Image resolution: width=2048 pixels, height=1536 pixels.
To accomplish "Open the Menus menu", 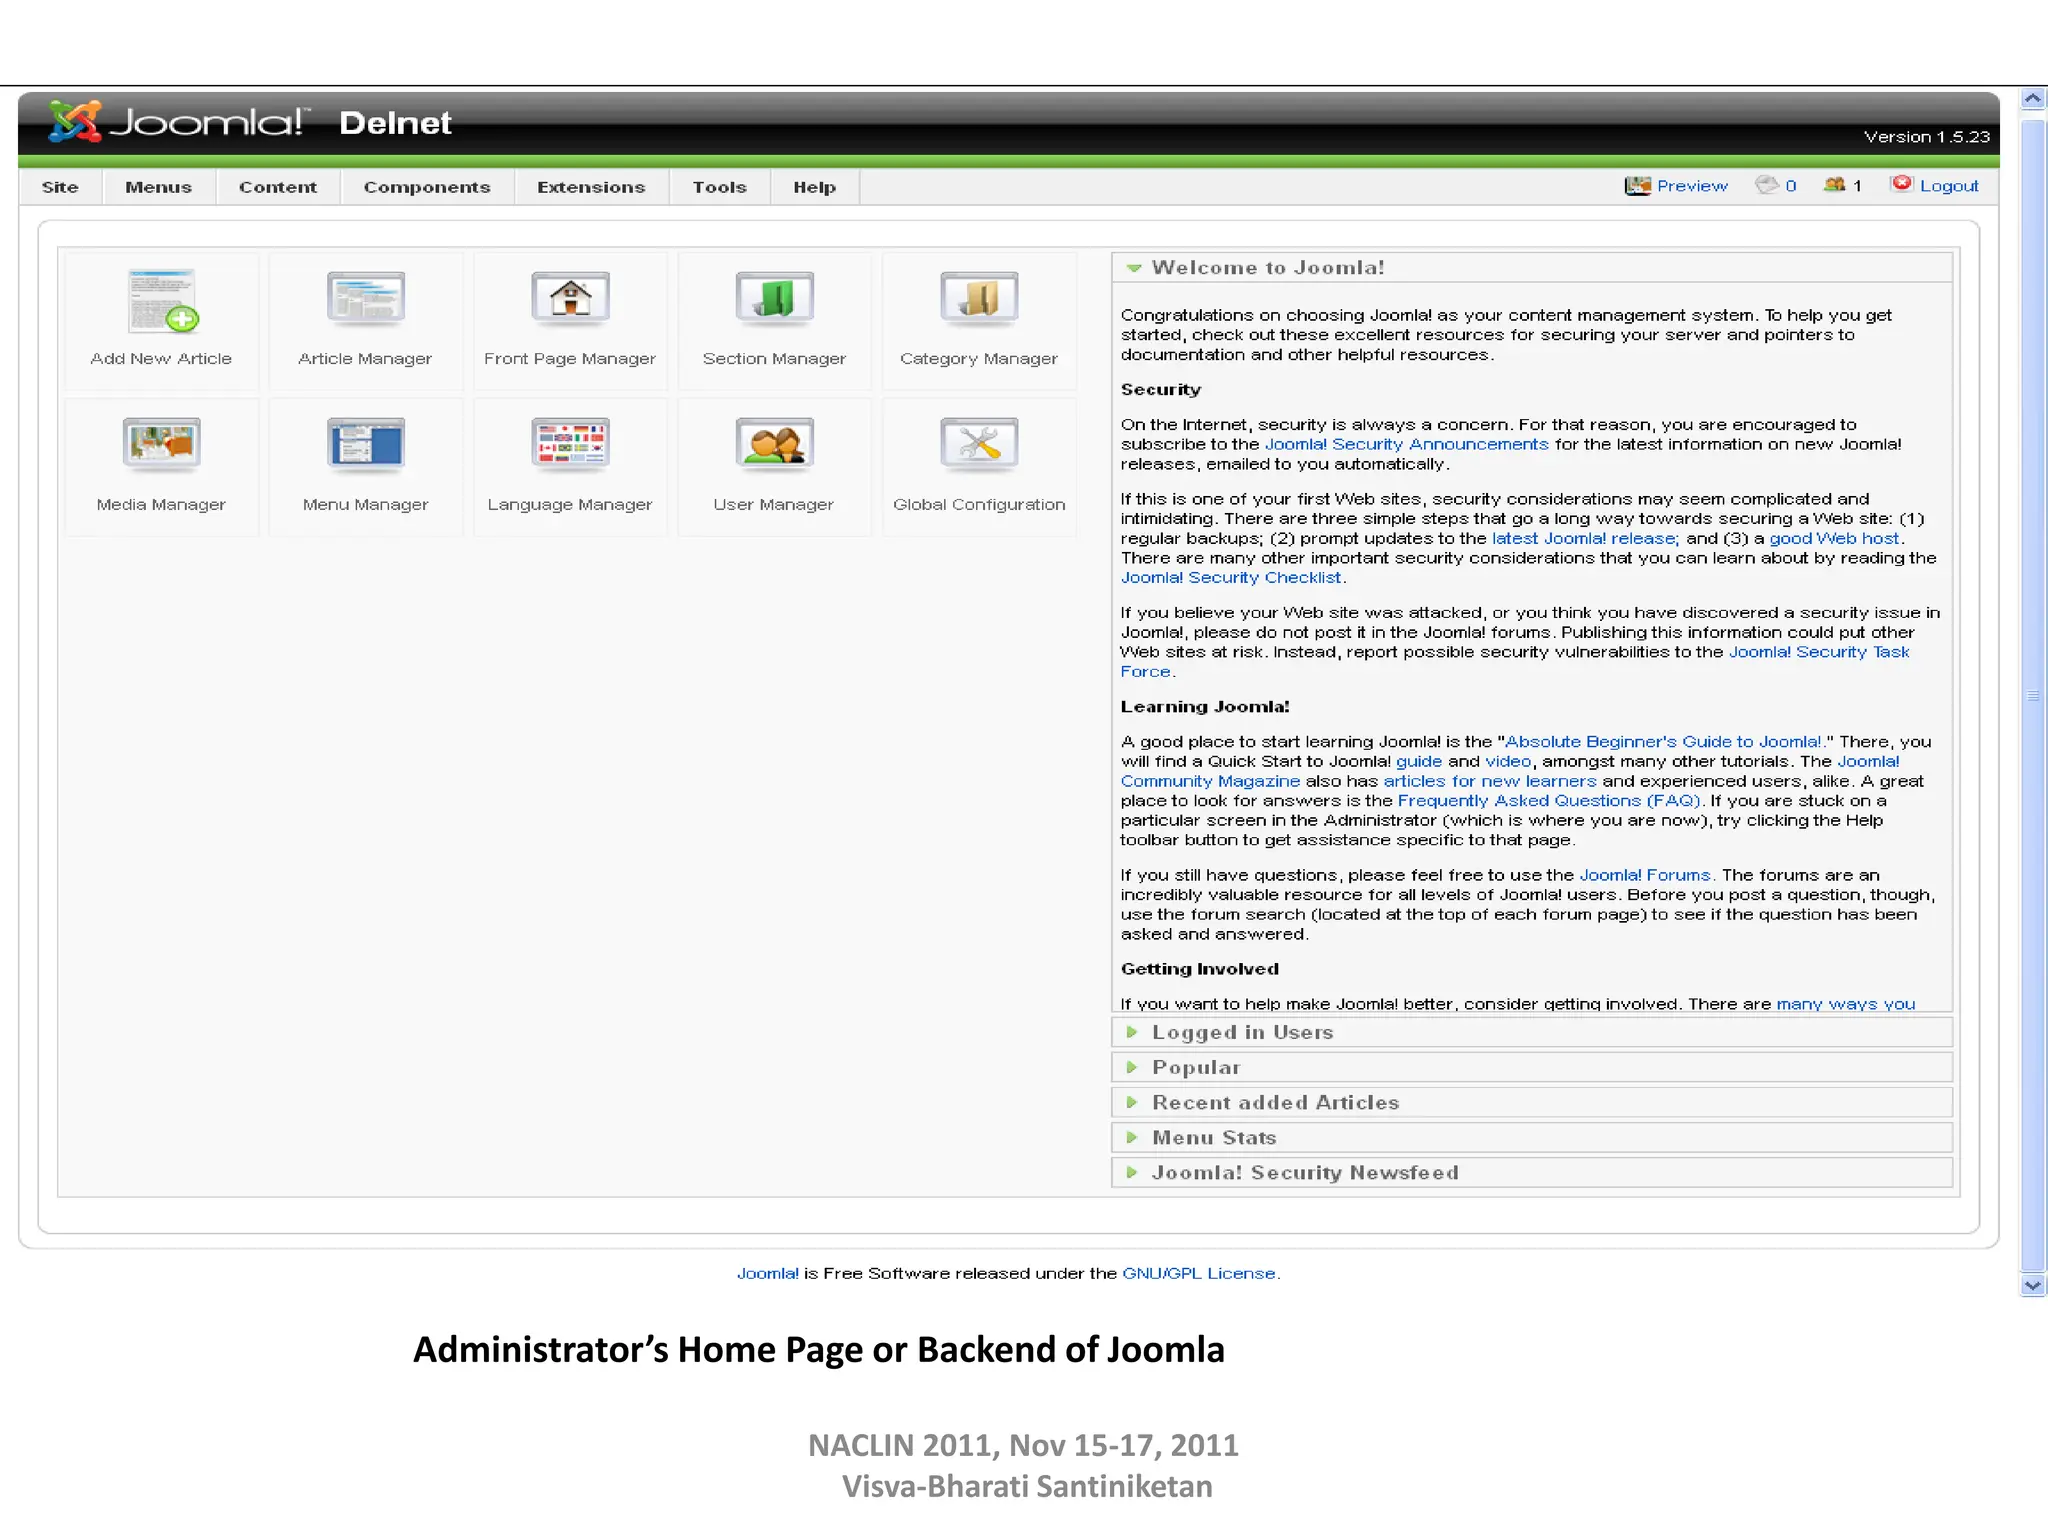I will pos(159,187).
